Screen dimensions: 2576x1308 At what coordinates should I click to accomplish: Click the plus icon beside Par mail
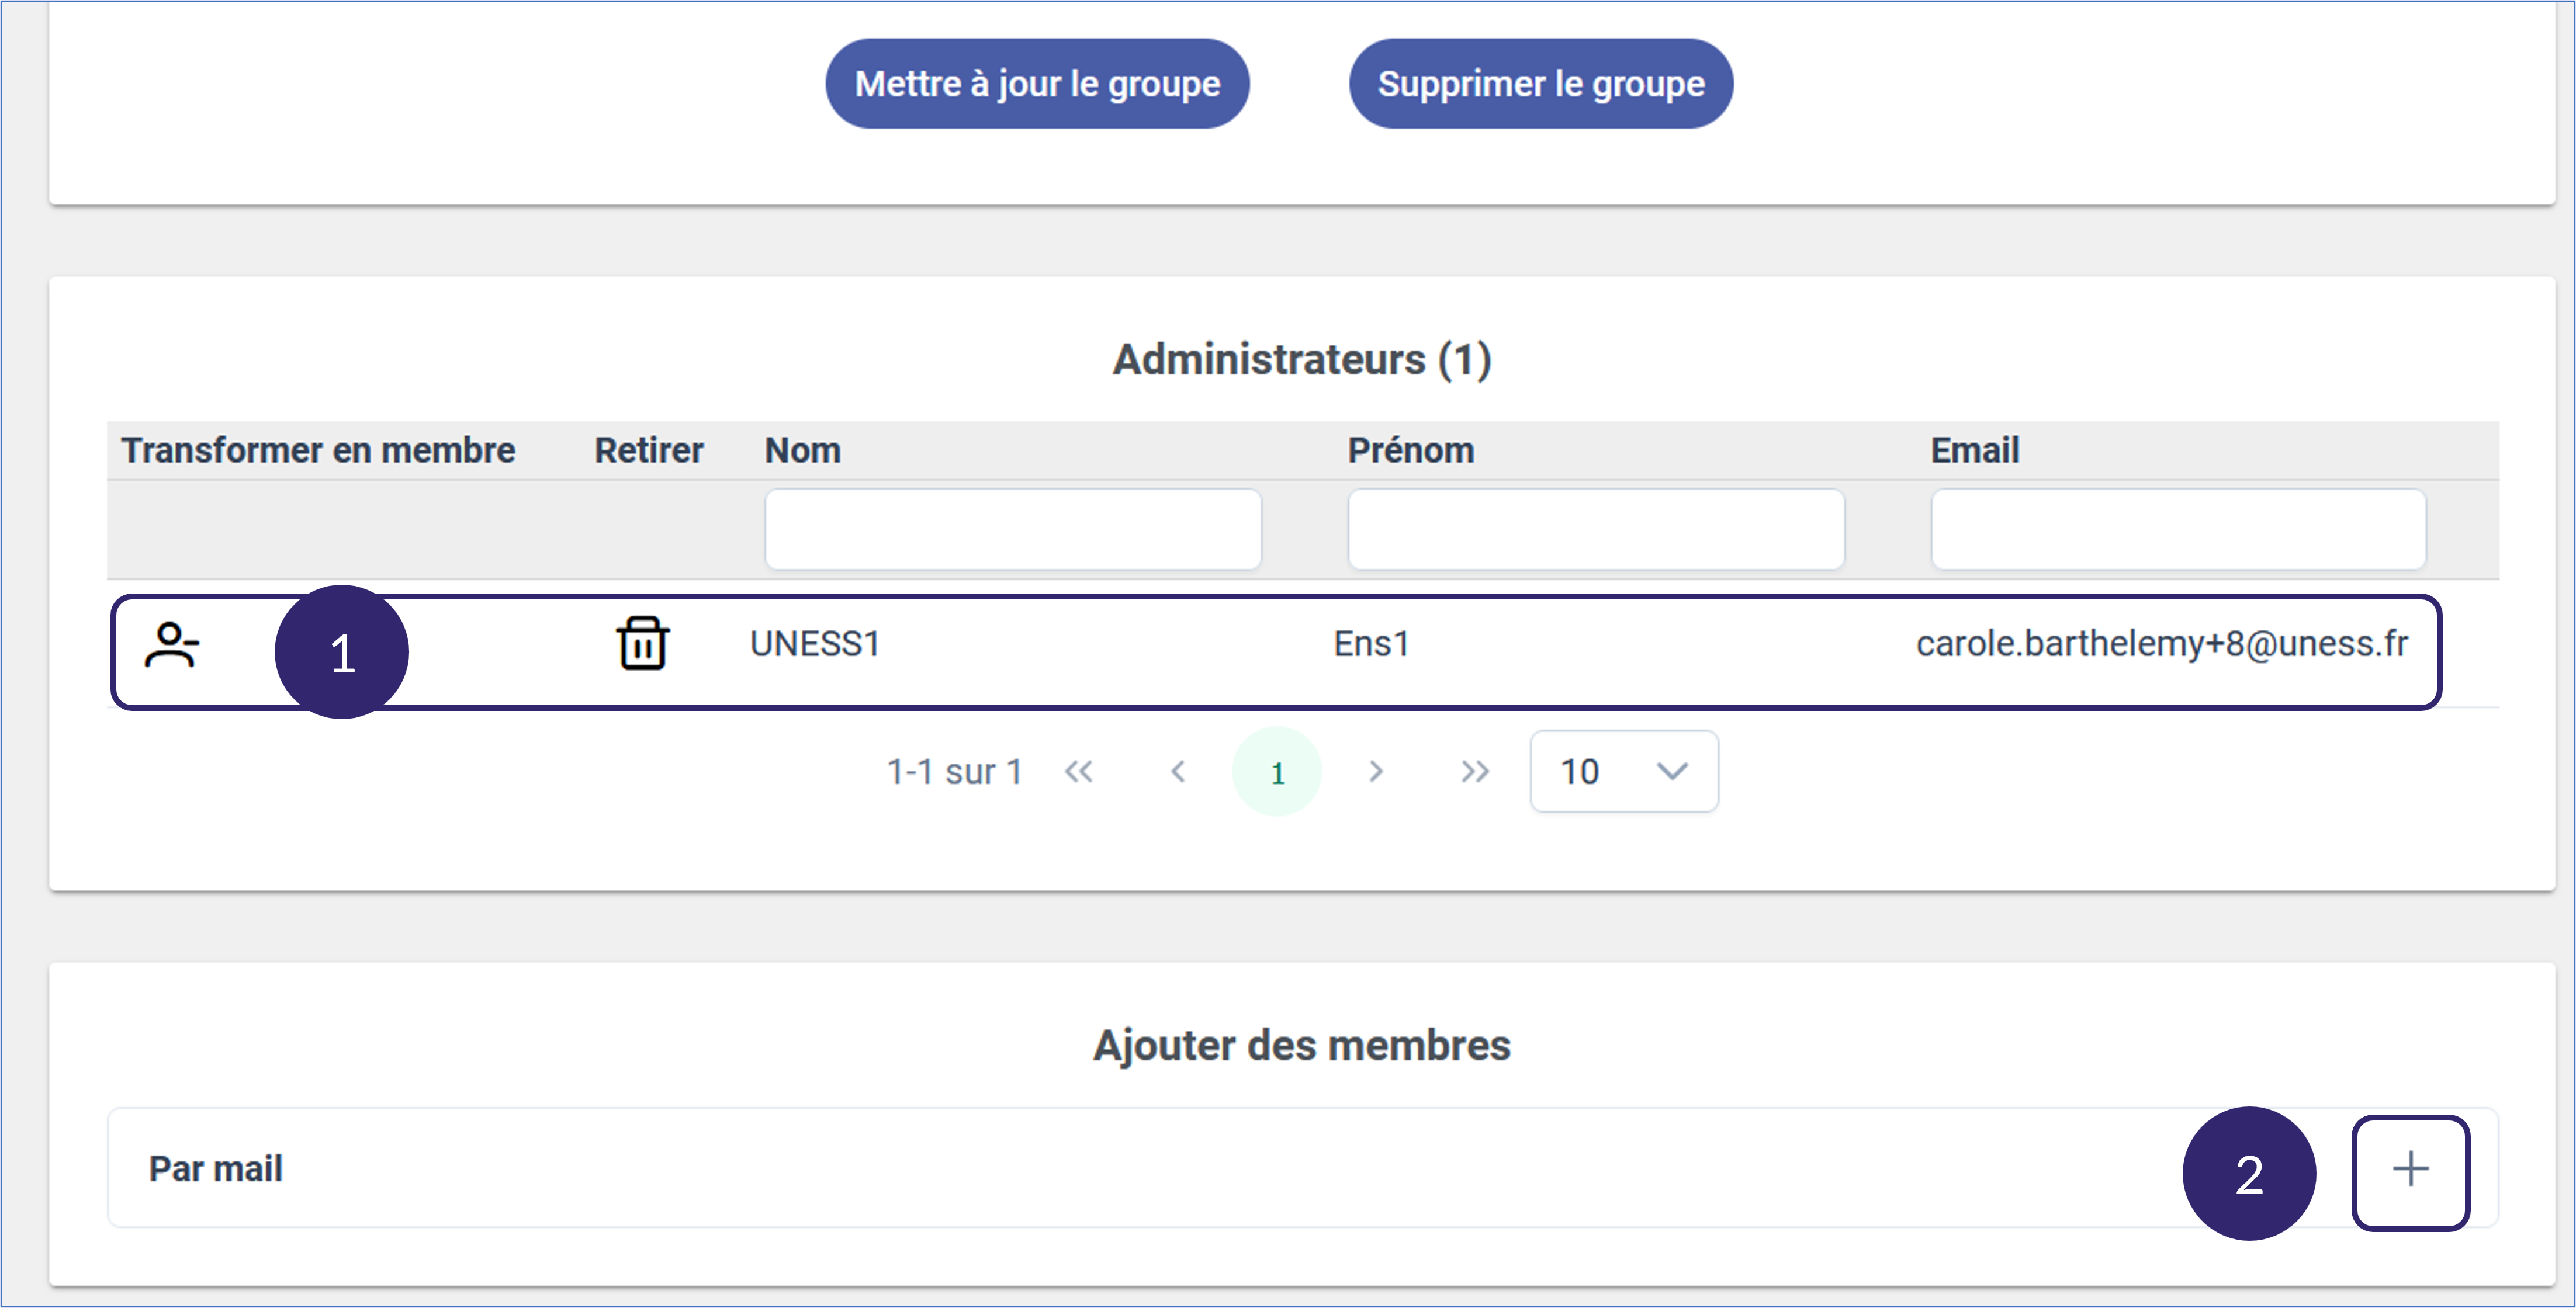[x=2409, y=1170]
